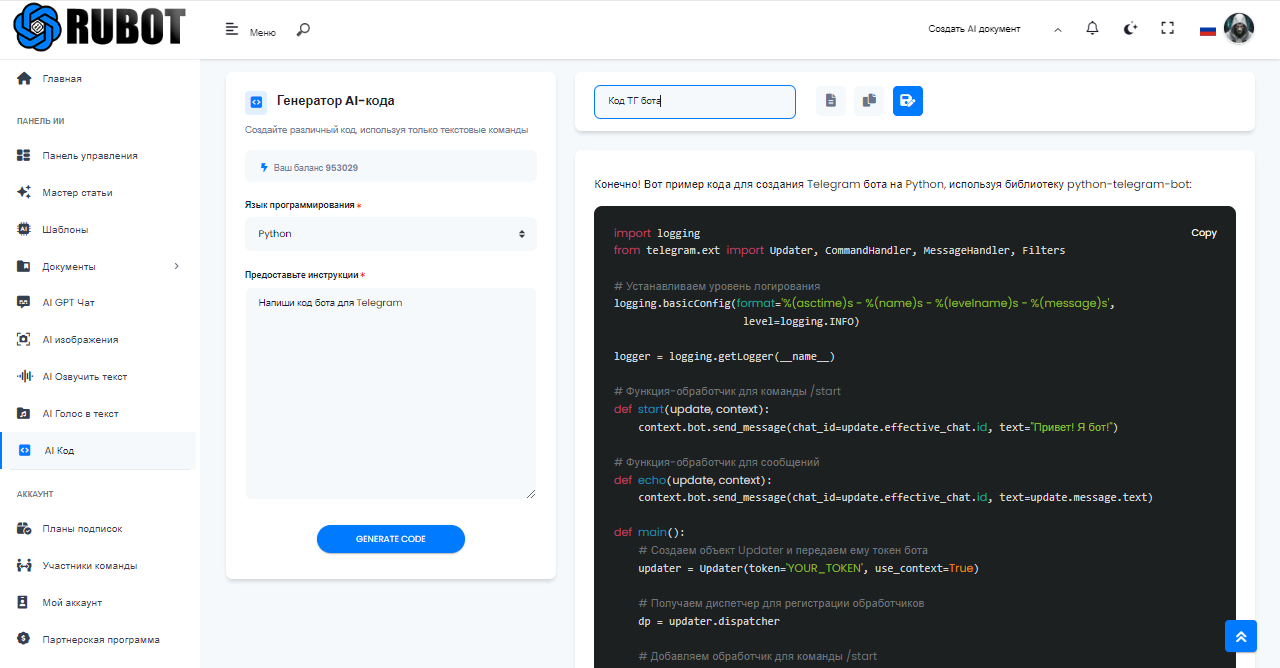Expand the Создать AI документ chevron

point(1058,30)
